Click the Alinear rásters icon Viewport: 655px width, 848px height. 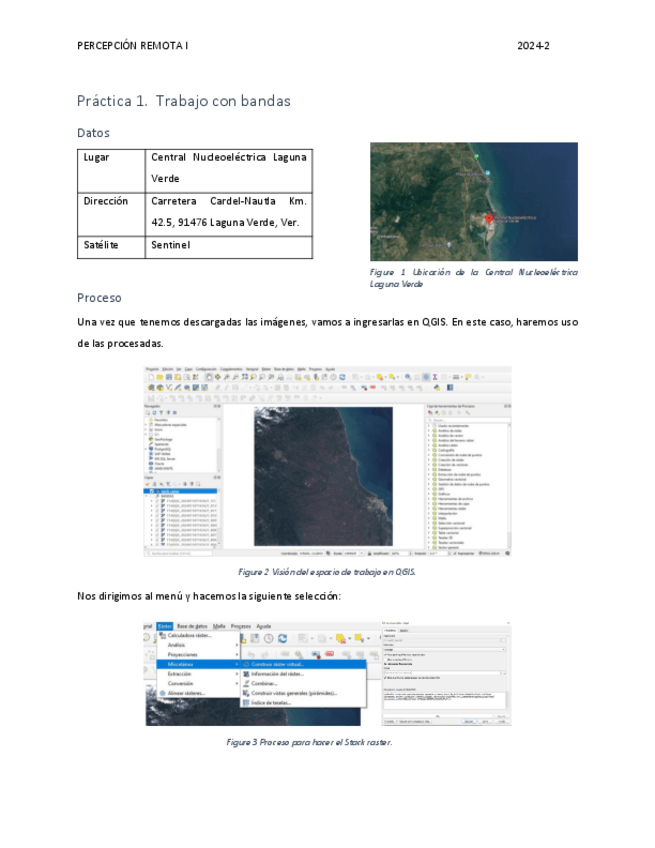[161, 693]
